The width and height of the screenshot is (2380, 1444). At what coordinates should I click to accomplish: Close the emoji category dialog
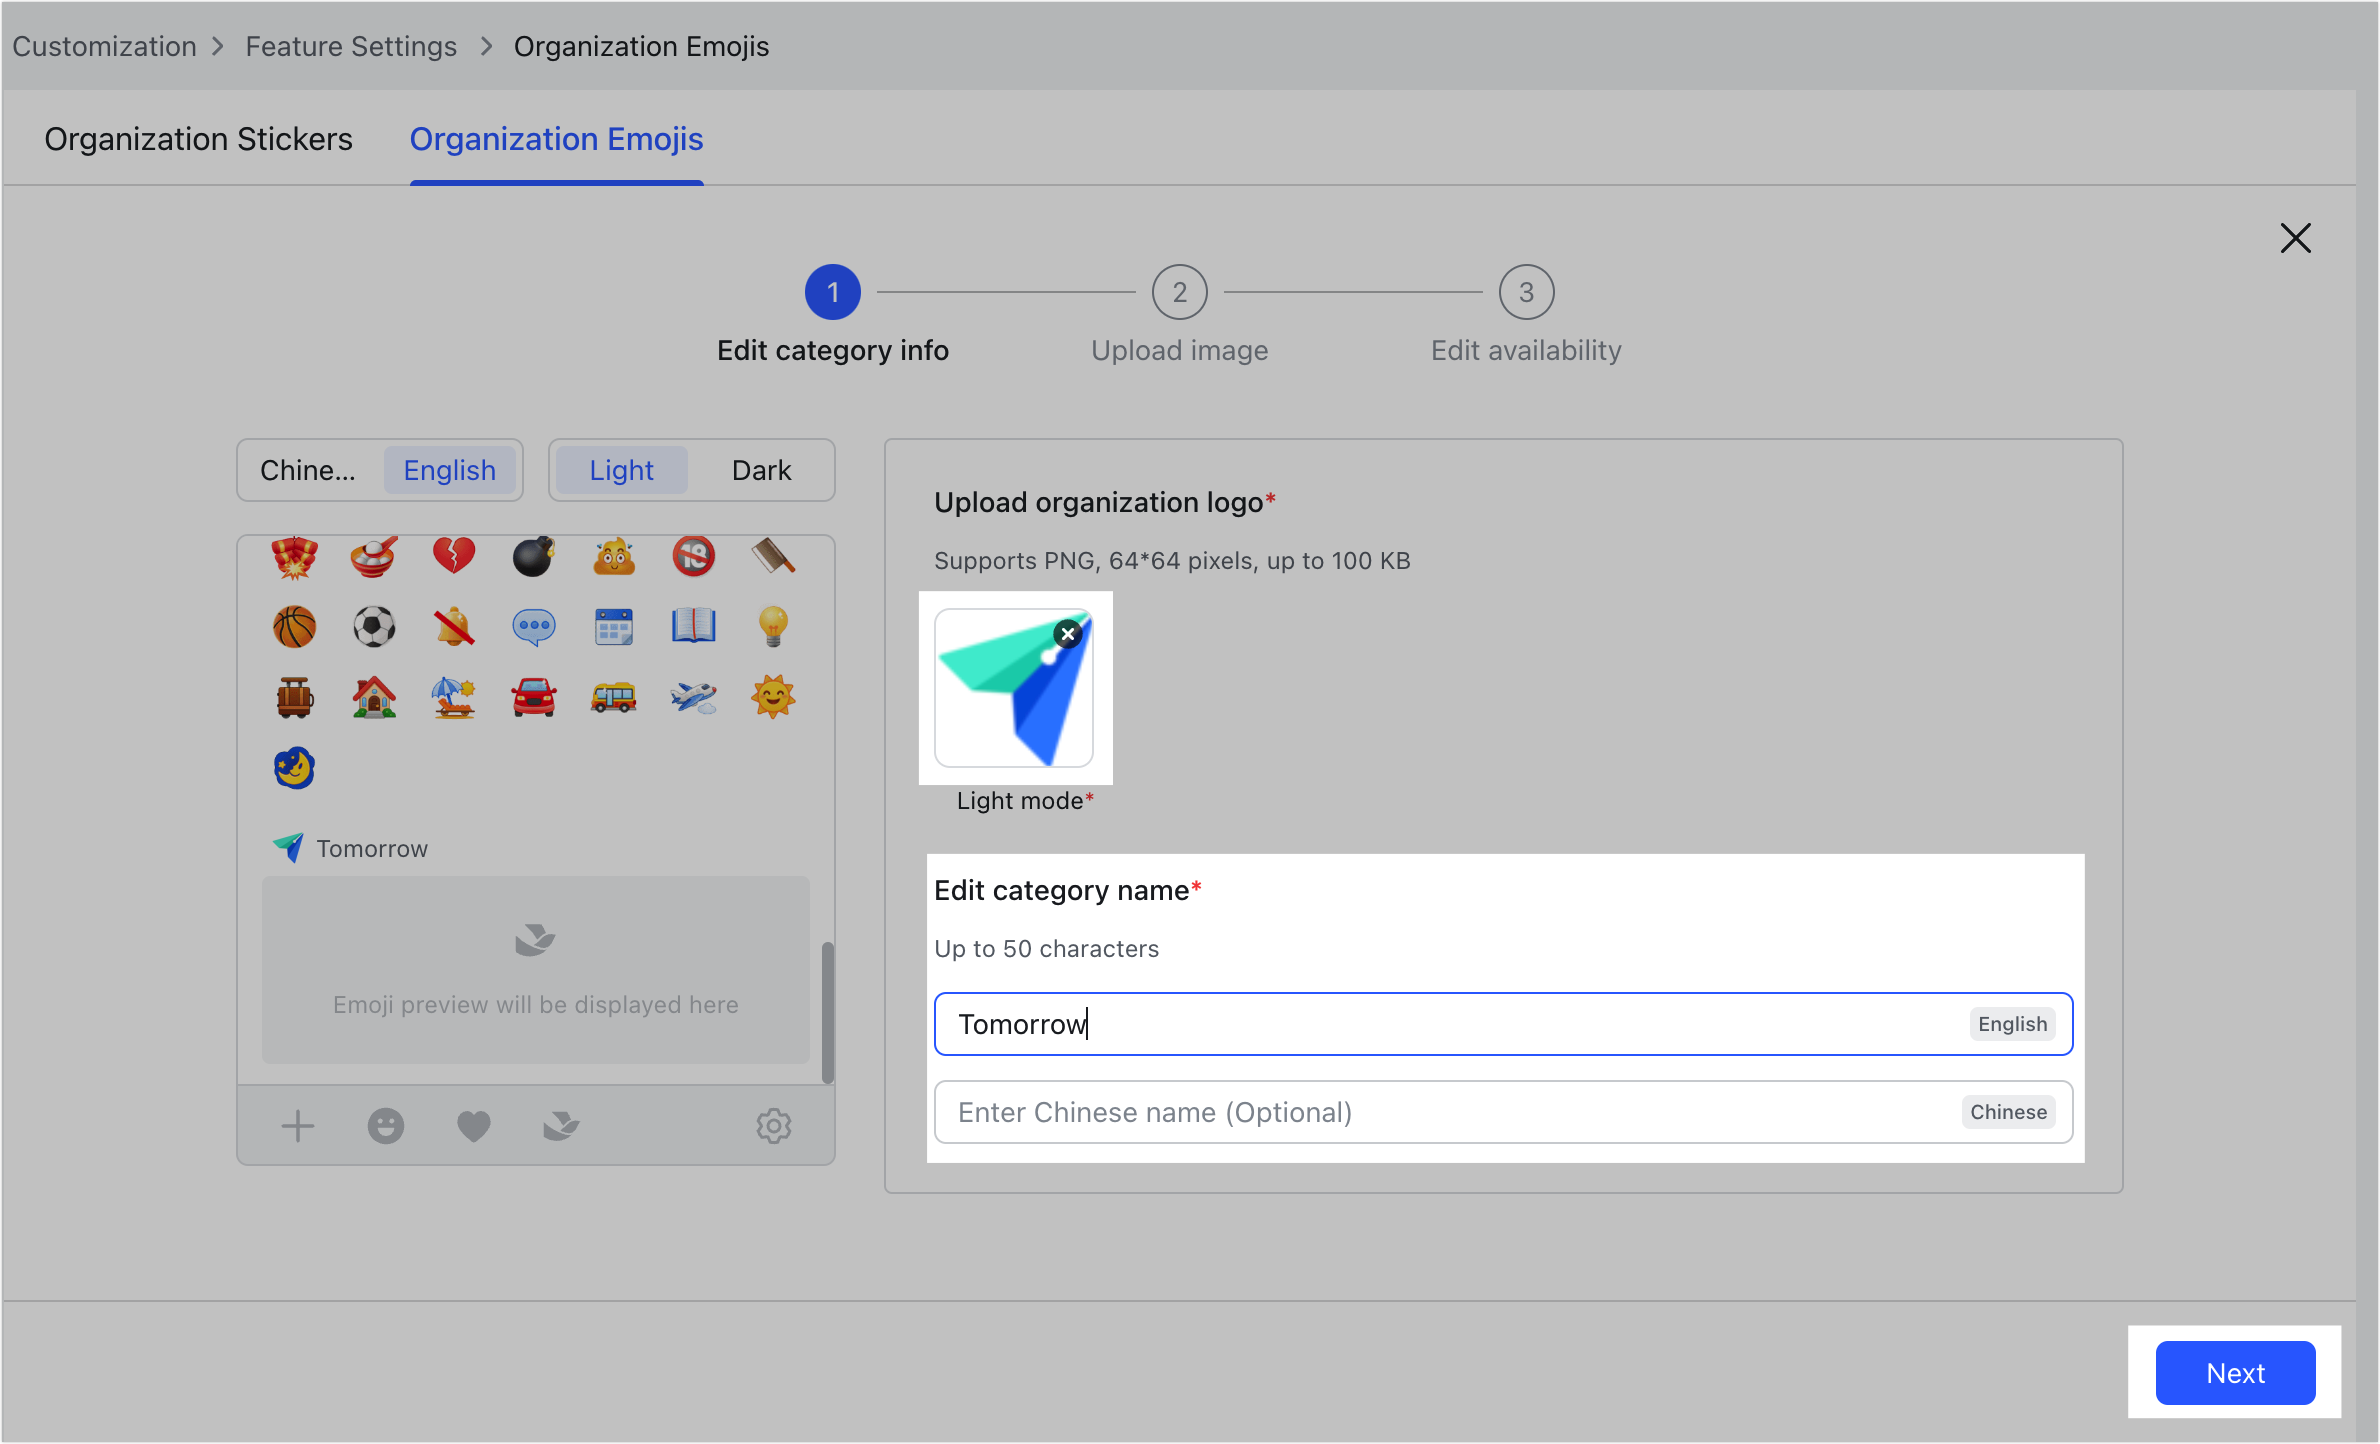click(x=2295, y=238)
